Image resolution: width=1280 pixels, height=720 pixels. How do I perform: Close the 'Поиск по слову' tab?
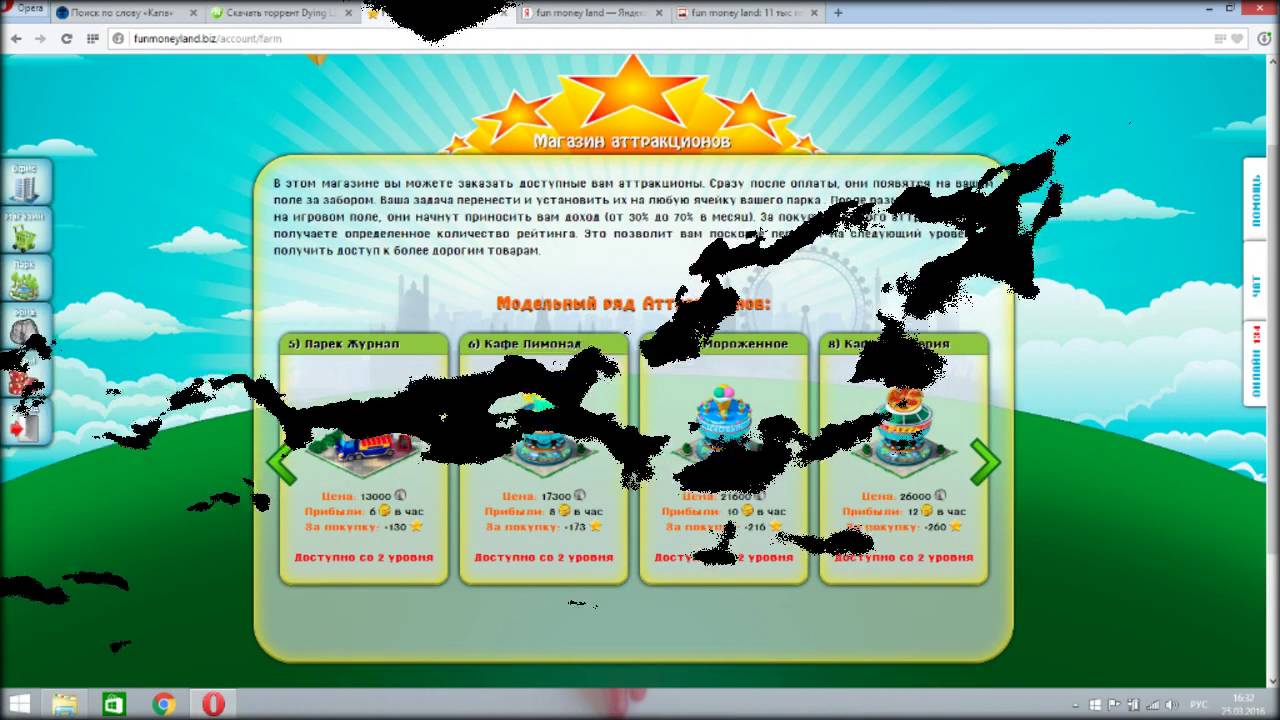[x=191, y=13]
